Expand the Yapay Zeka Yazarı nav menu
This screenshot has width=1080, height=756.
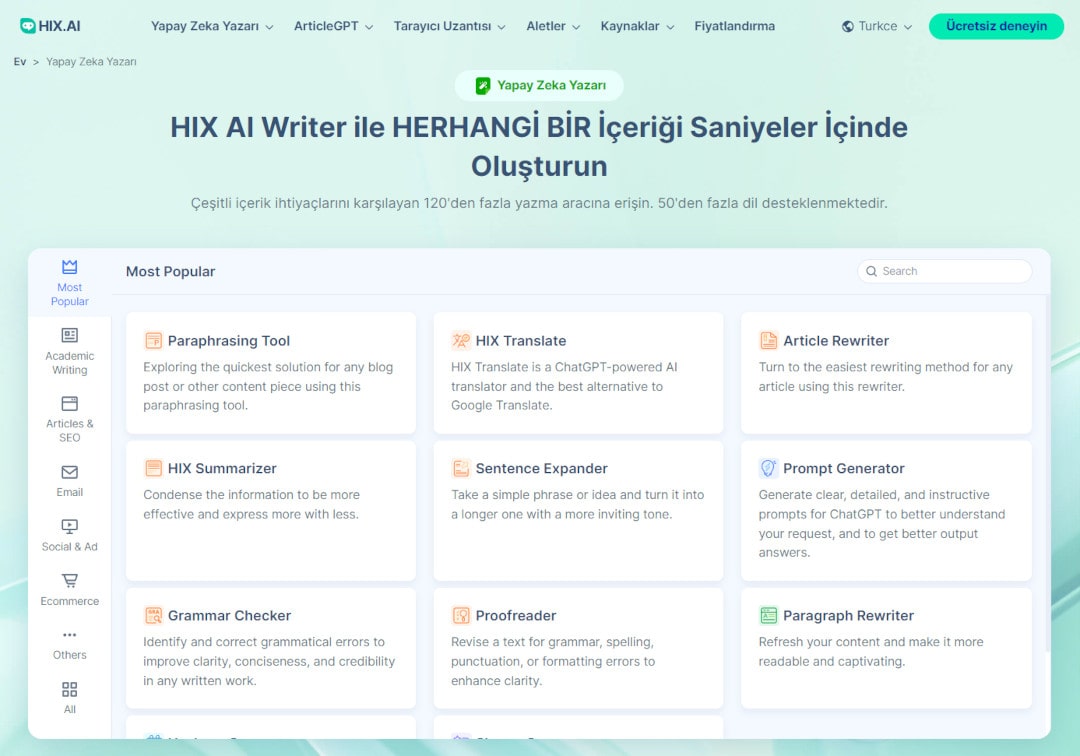point(212,26)
